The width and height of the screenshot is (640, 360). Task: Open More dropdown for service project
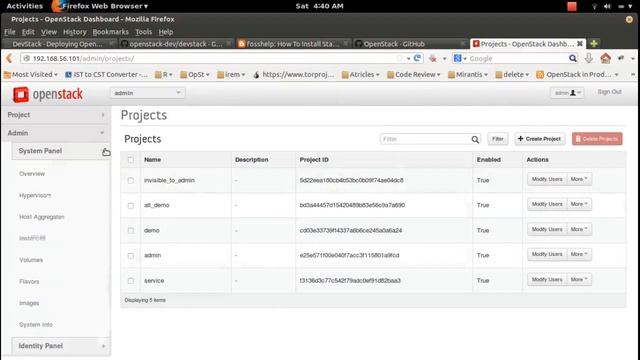point(579,280)
